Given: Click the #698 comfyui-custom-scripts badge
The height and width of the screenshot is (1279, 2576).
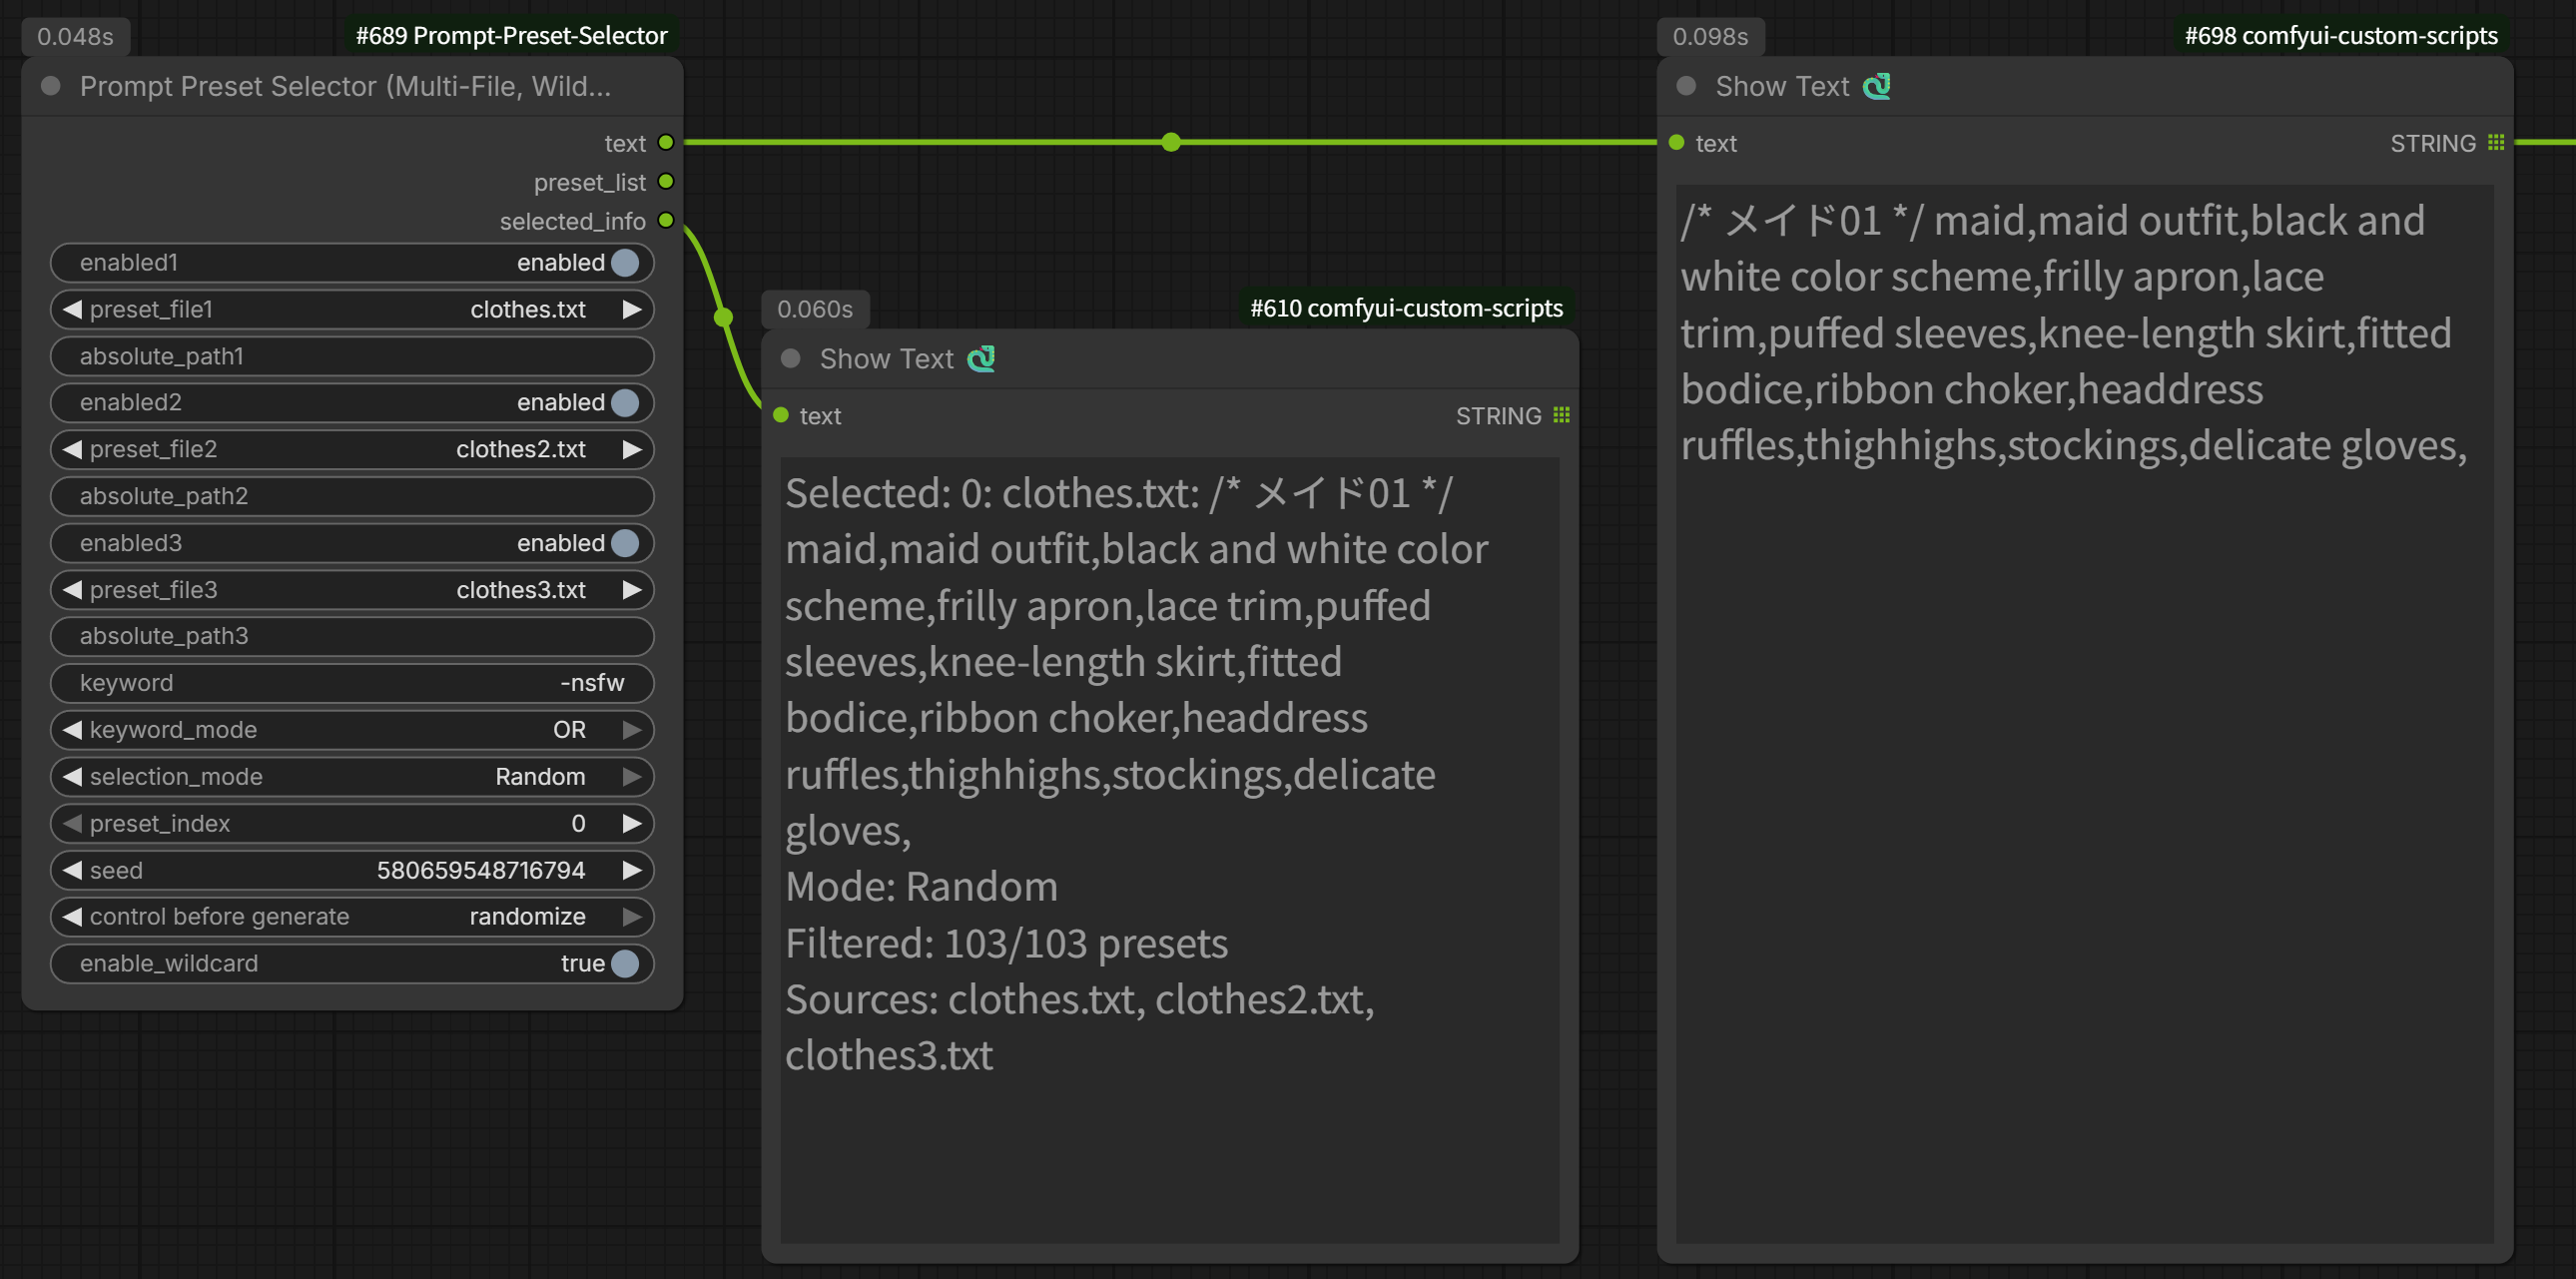Looking at the screenshot, I should coord(2341,36).
